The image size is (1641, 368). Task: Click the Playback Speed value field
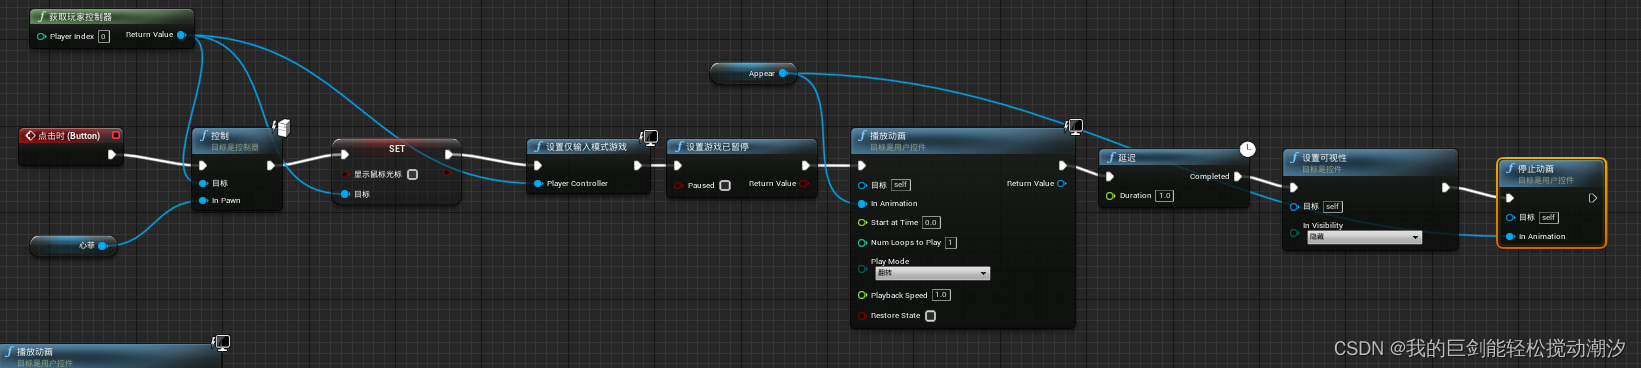[x=941, y=295]
